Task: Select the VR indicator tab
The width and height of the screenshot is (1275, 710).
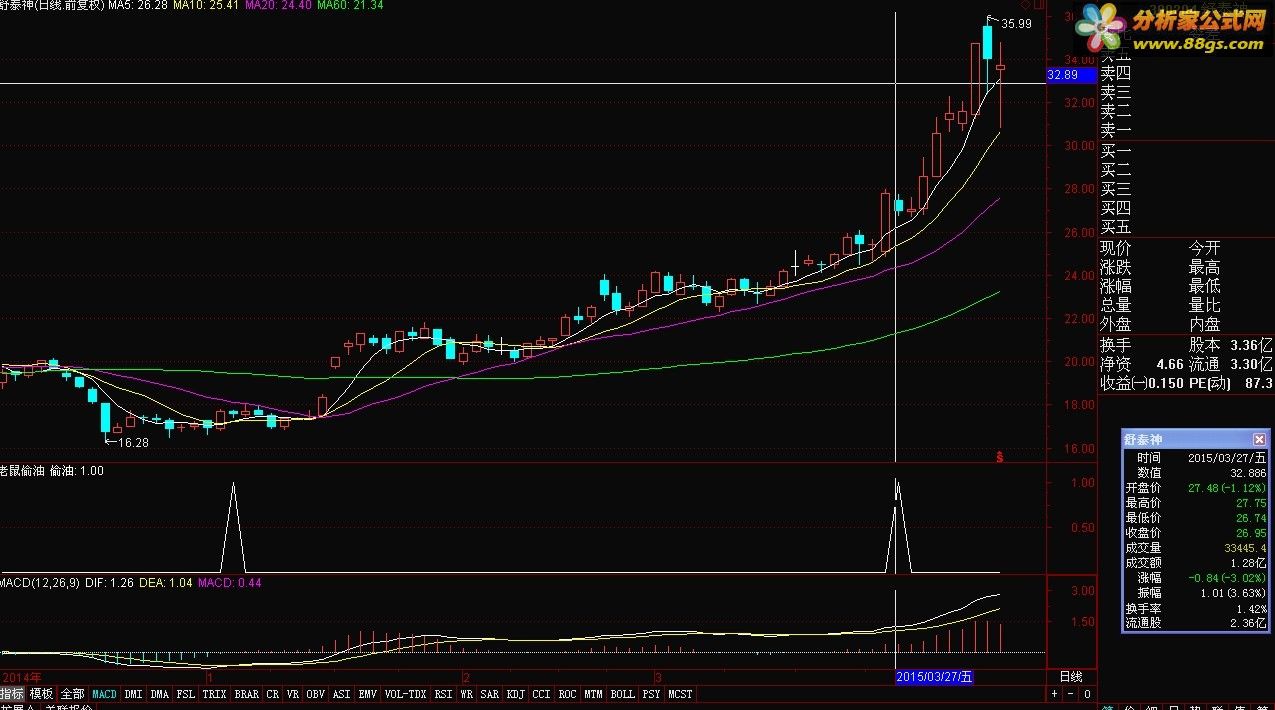Action: (293, 693)
